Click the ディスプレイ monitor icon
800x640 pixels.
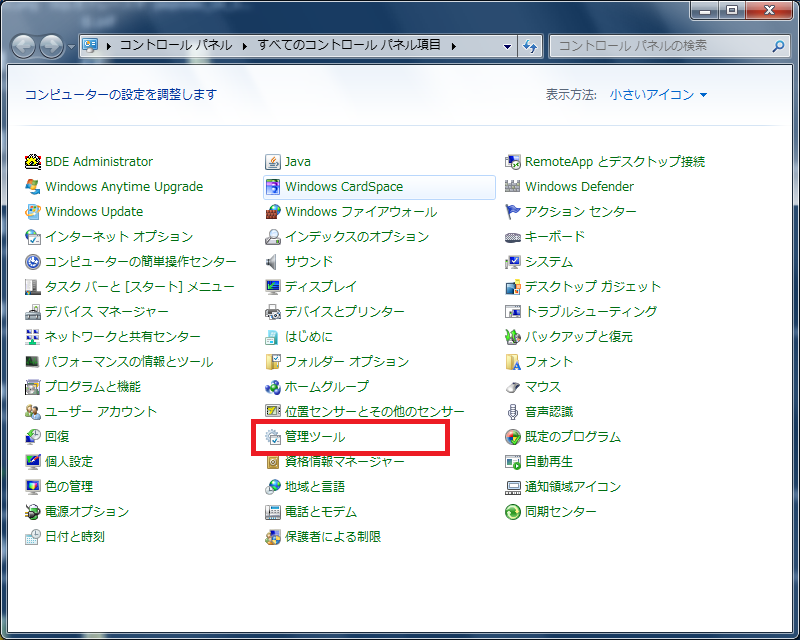click(x=273, y=287)
